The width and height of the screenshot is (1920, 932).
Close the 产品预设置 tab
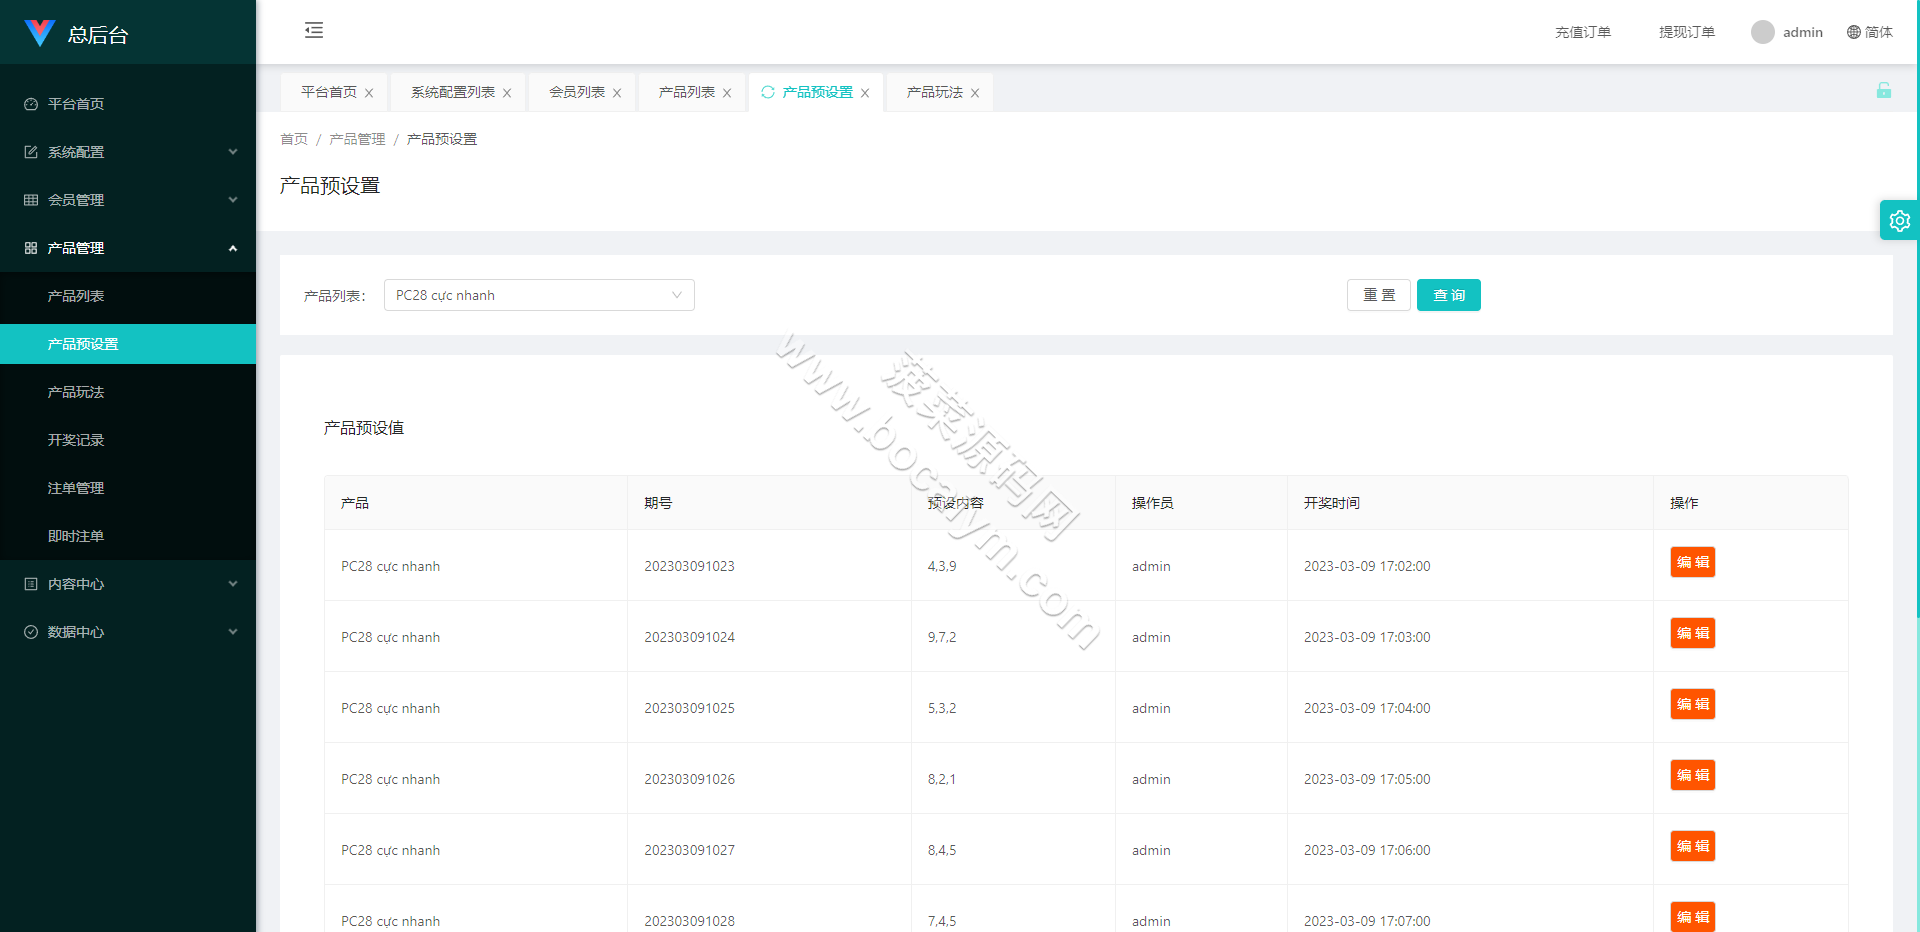[x=865, y=93]
